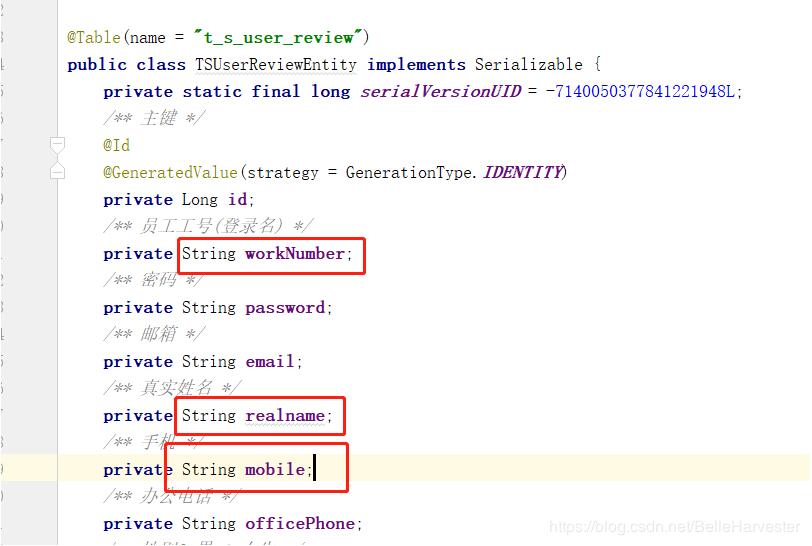The image size is (812, 546).
Task: Collapse the fold marker beside @GeneratedValue
Action: coord(57,170)
